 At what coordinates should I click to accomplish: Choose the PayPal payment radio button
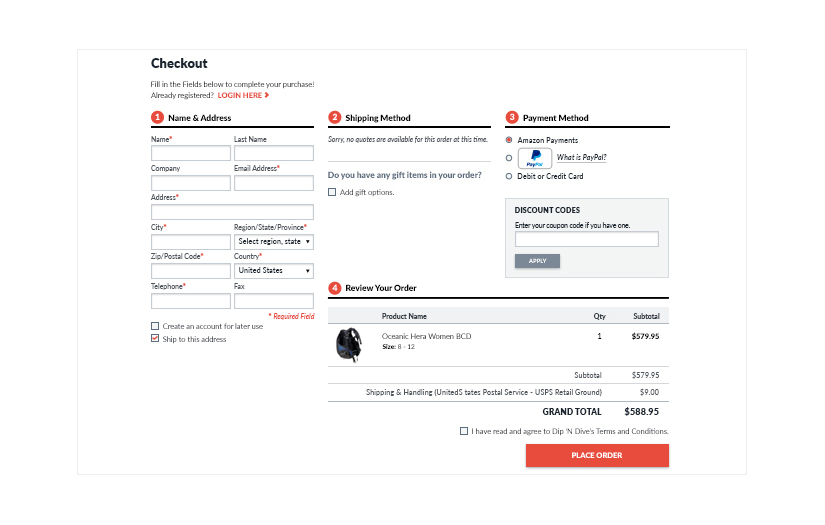pos(509,158)
